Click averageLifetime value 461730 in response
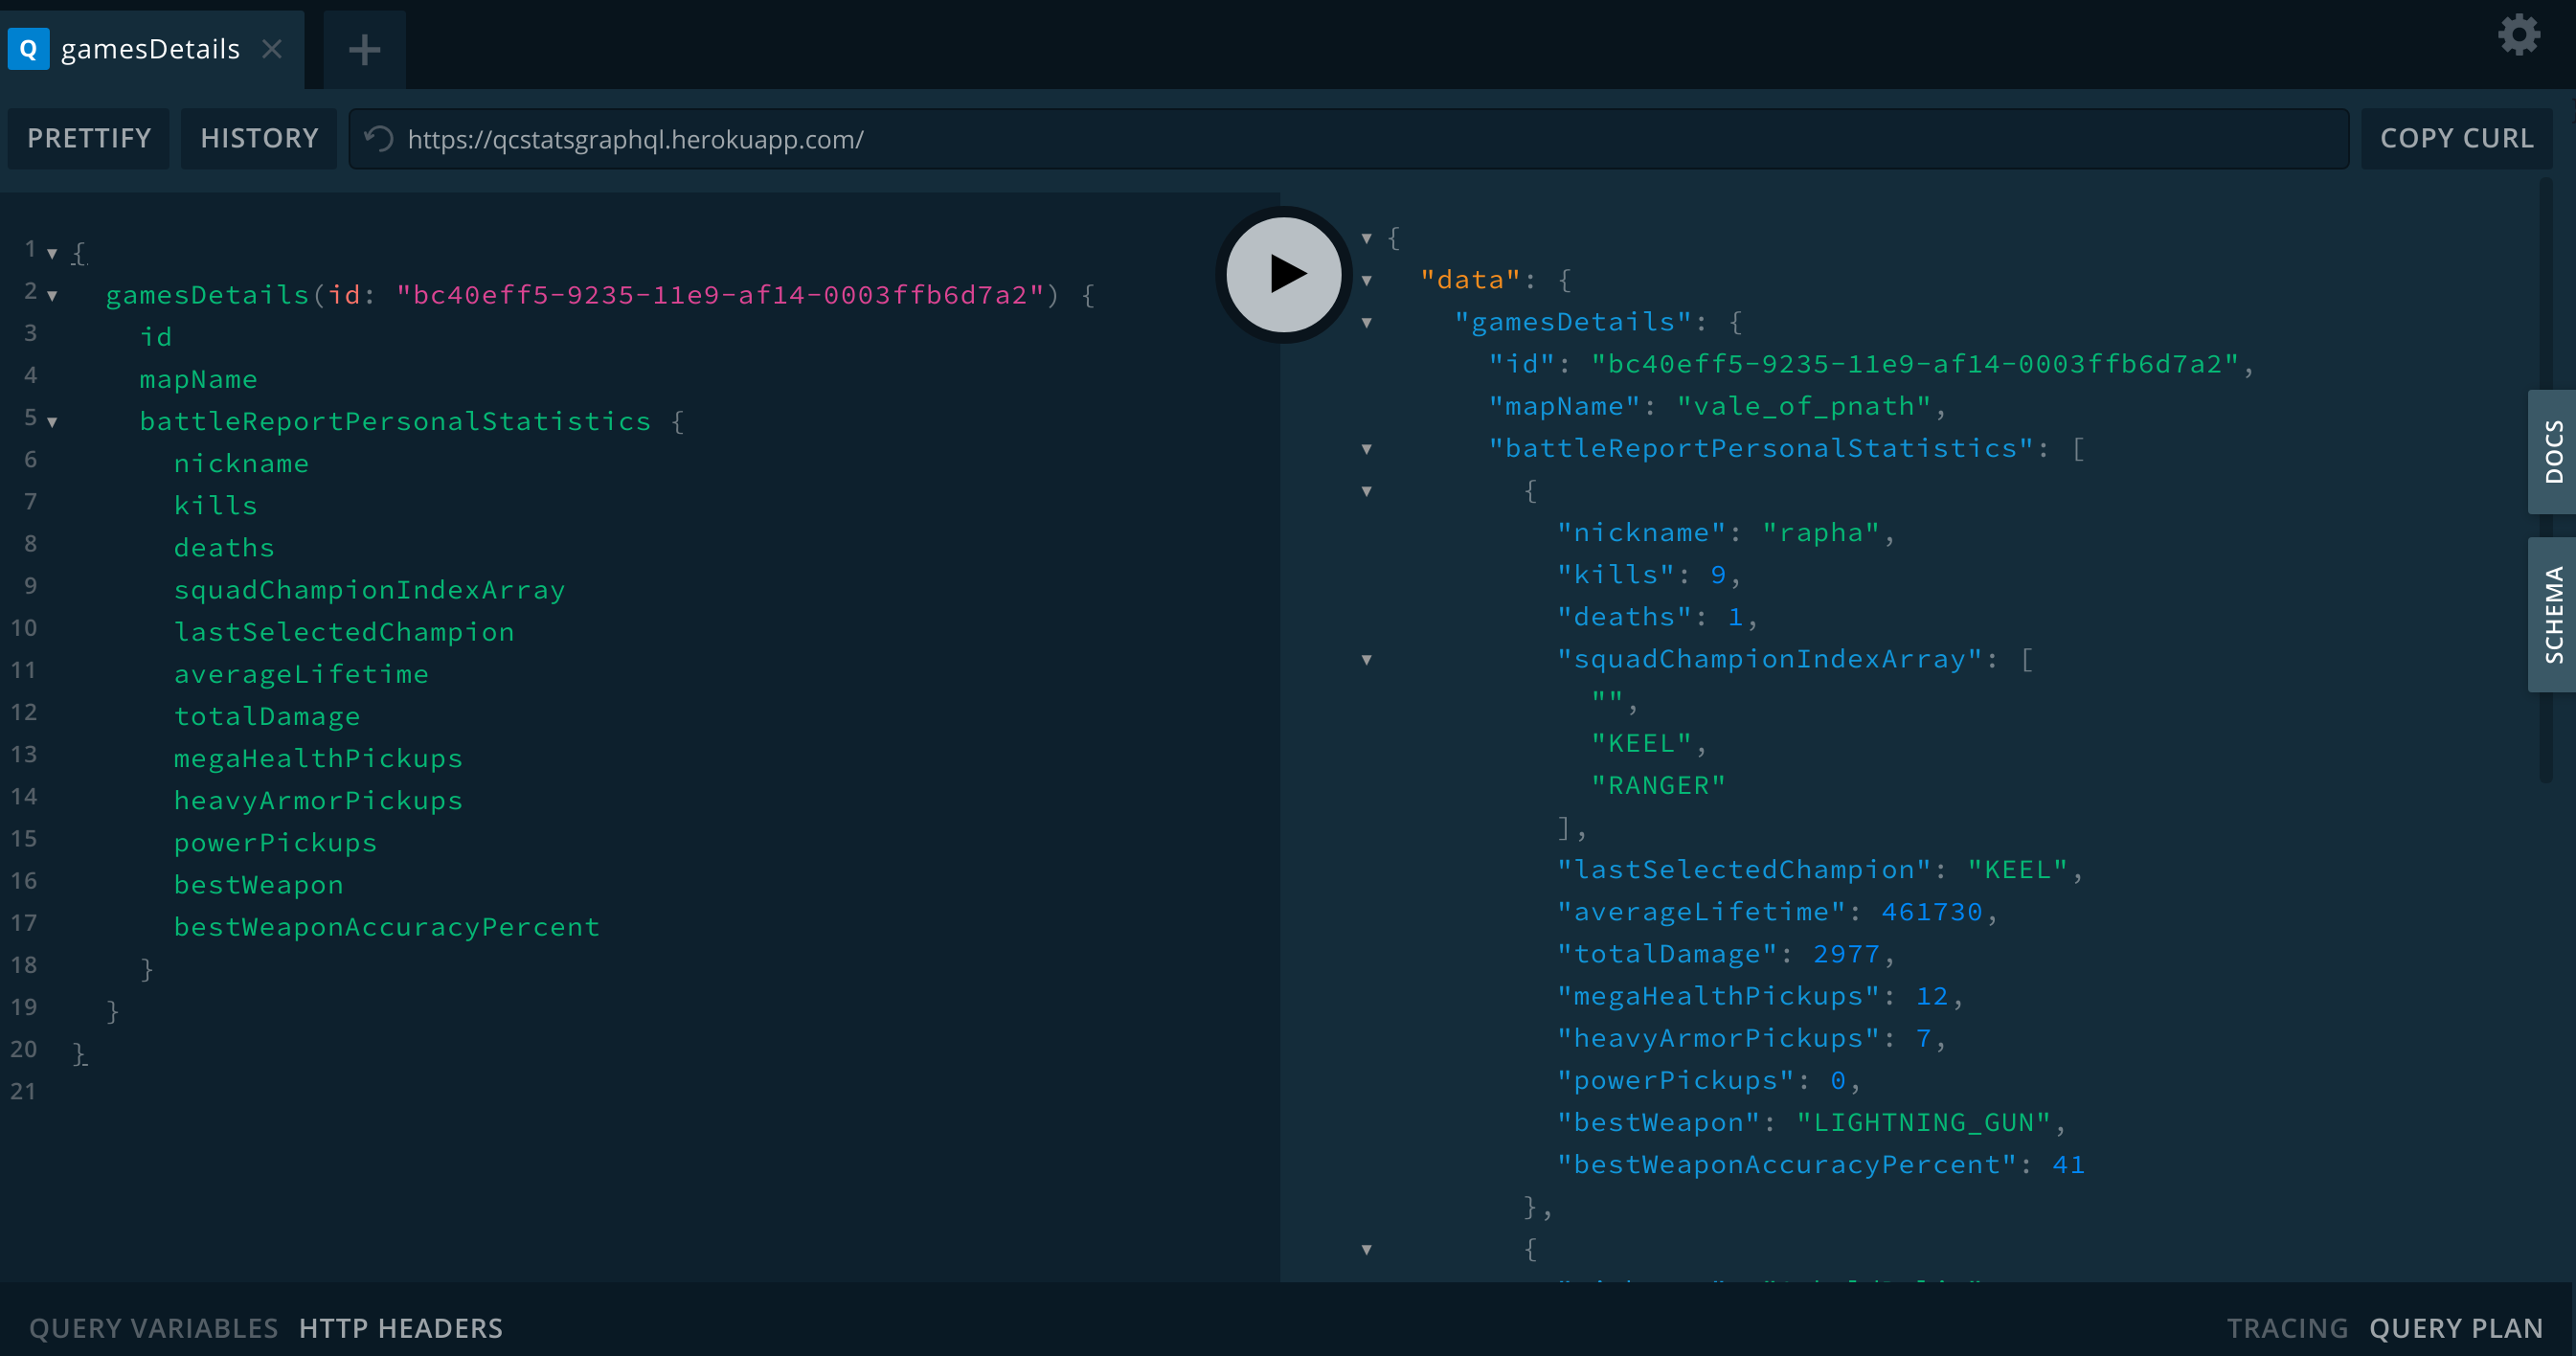2576x1356 pixels. pyautogui.click(x=1932, y=912)
